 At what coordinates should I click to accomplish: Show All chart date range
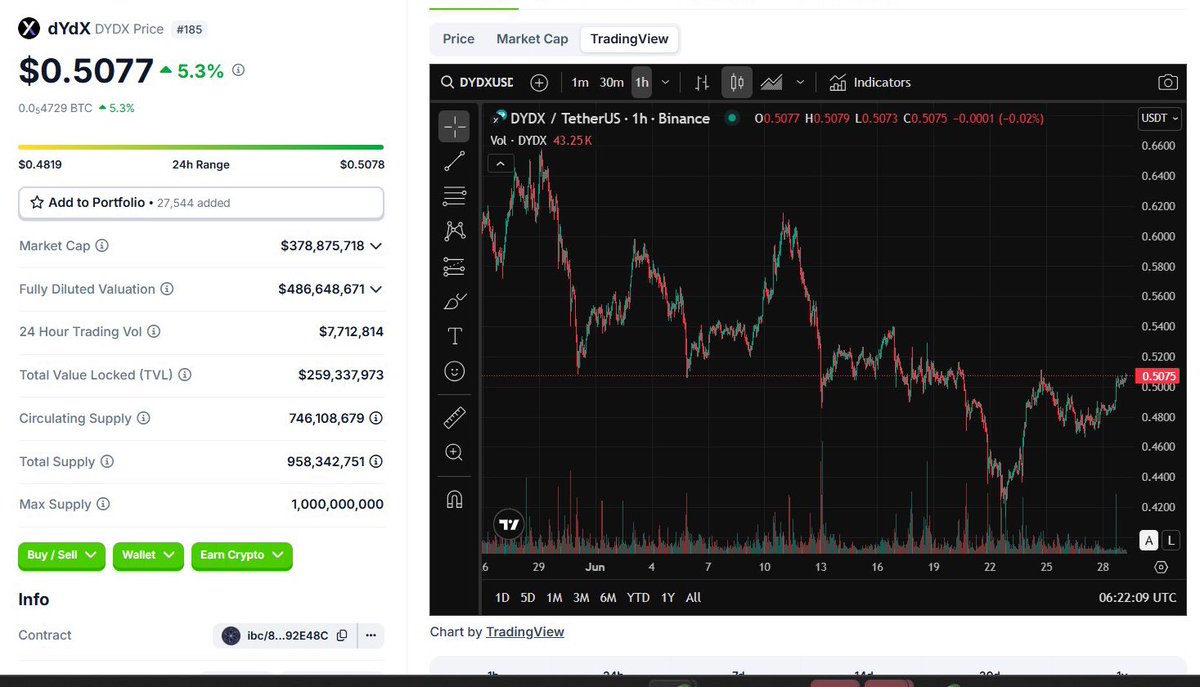point(693,598)
